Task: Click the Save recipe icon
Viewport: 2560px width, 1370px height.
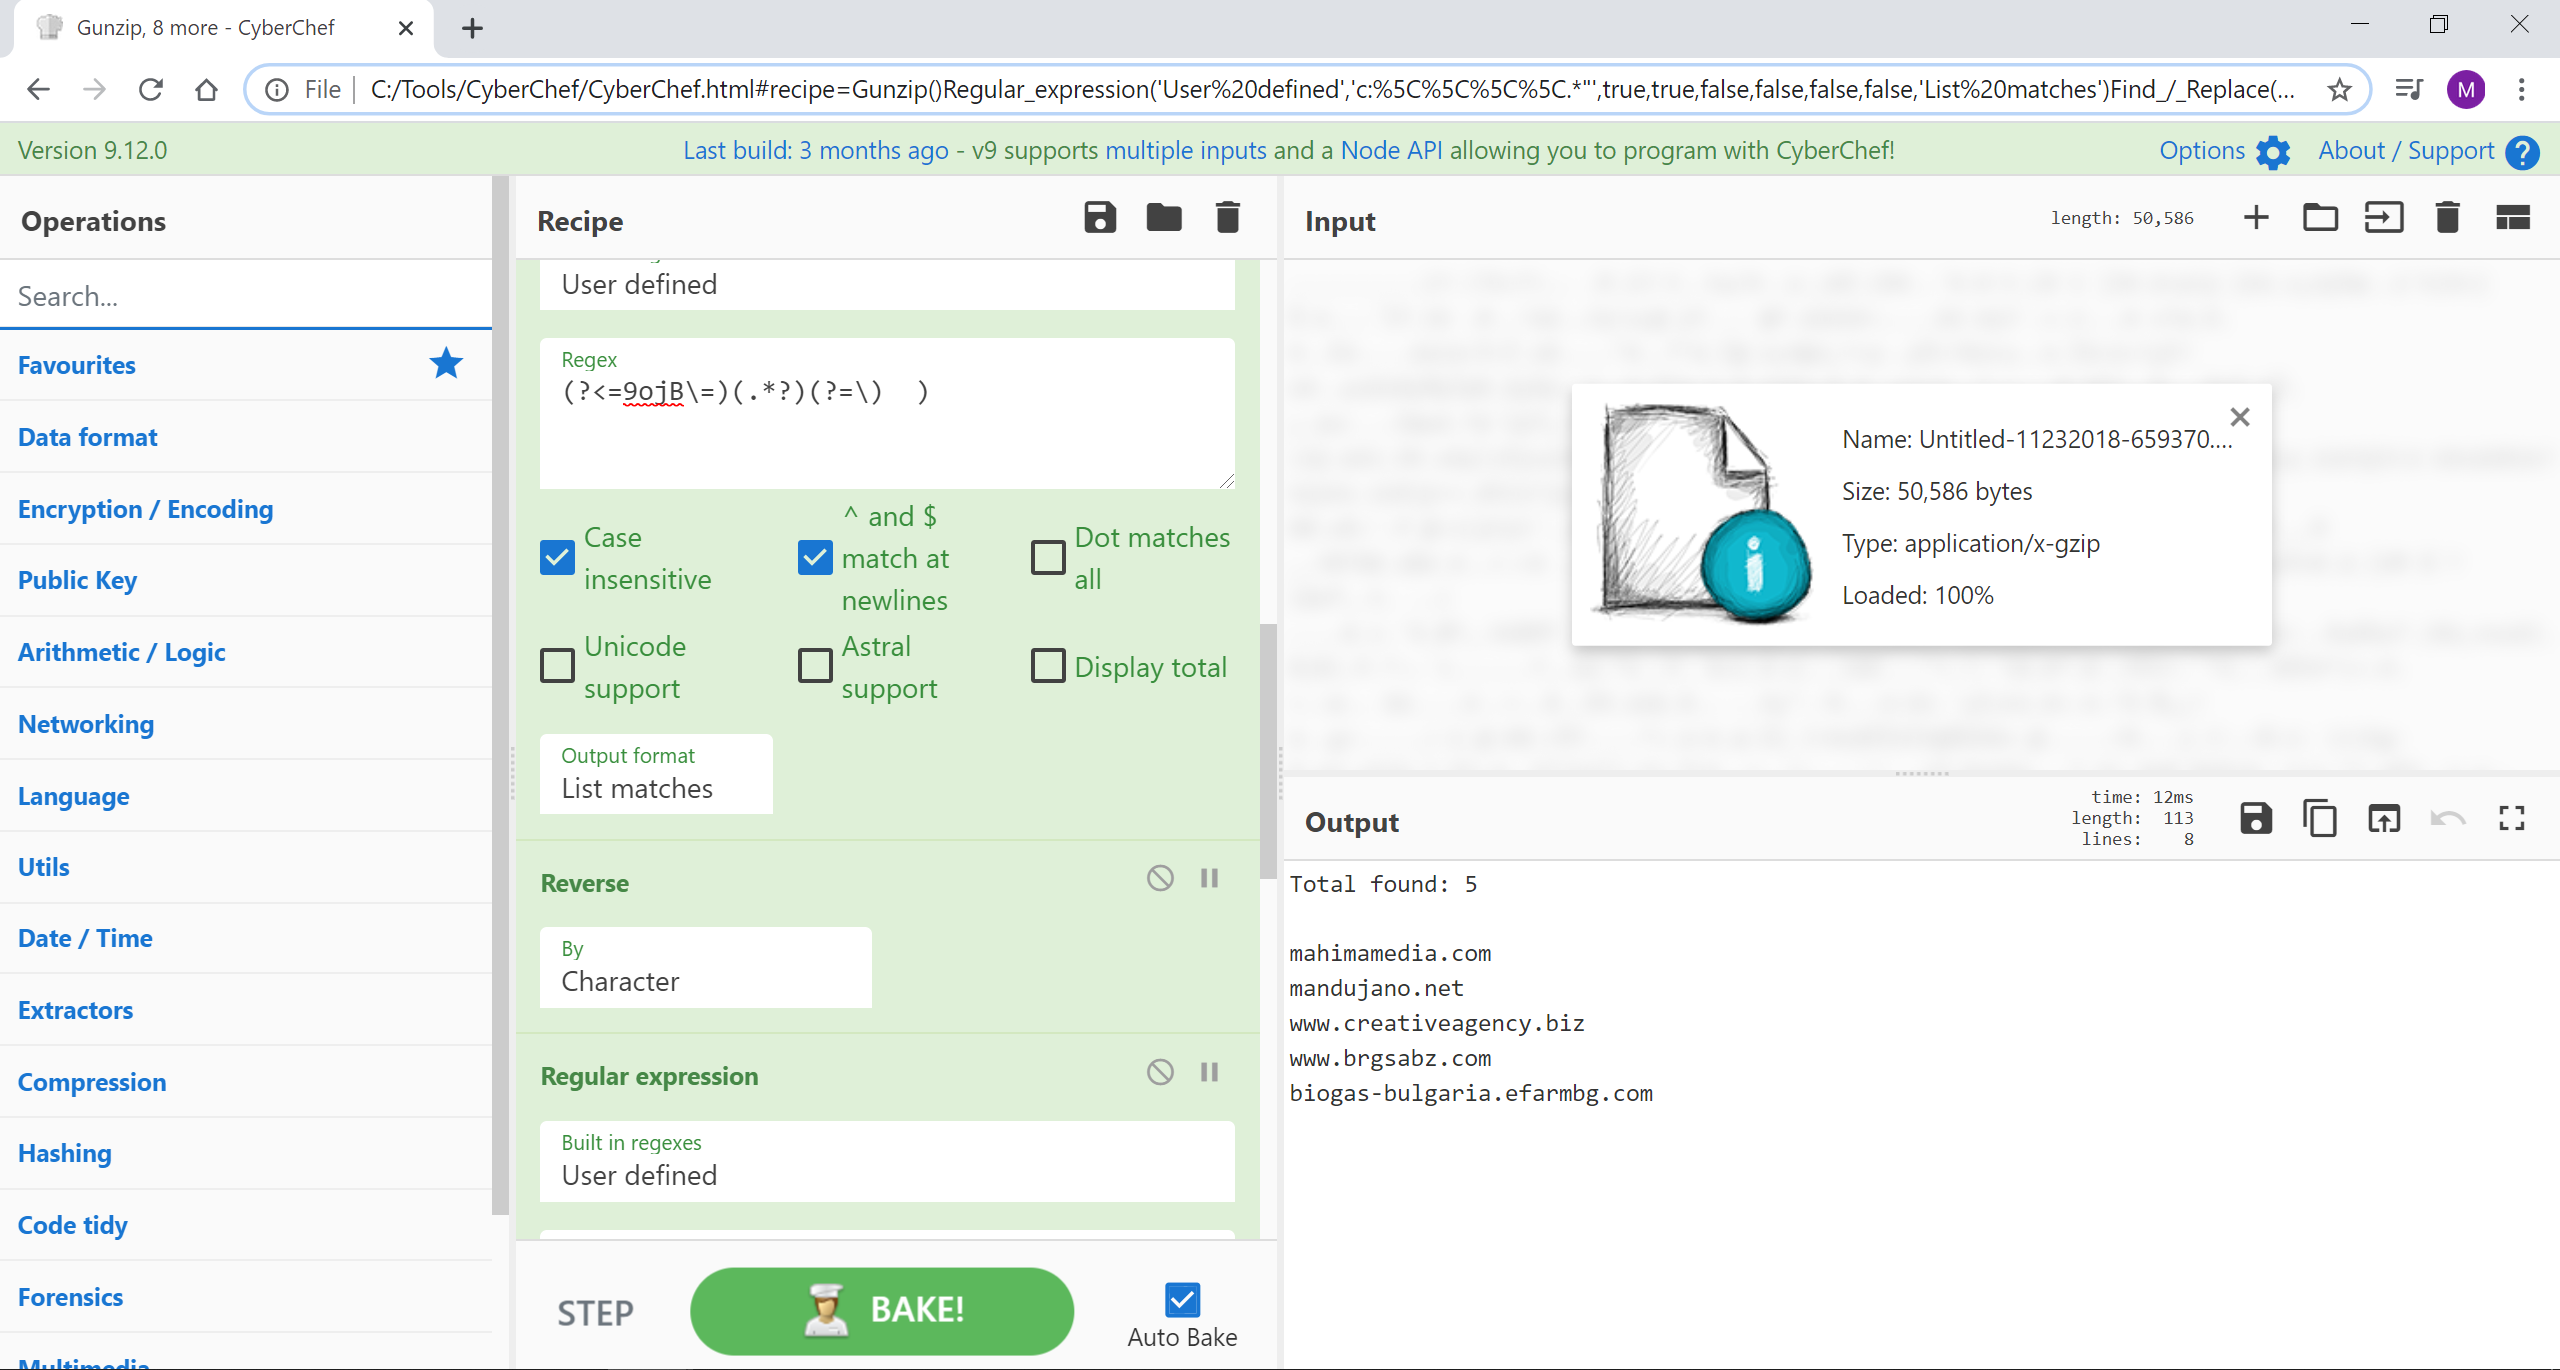Action: click(x=1097, y=220)
